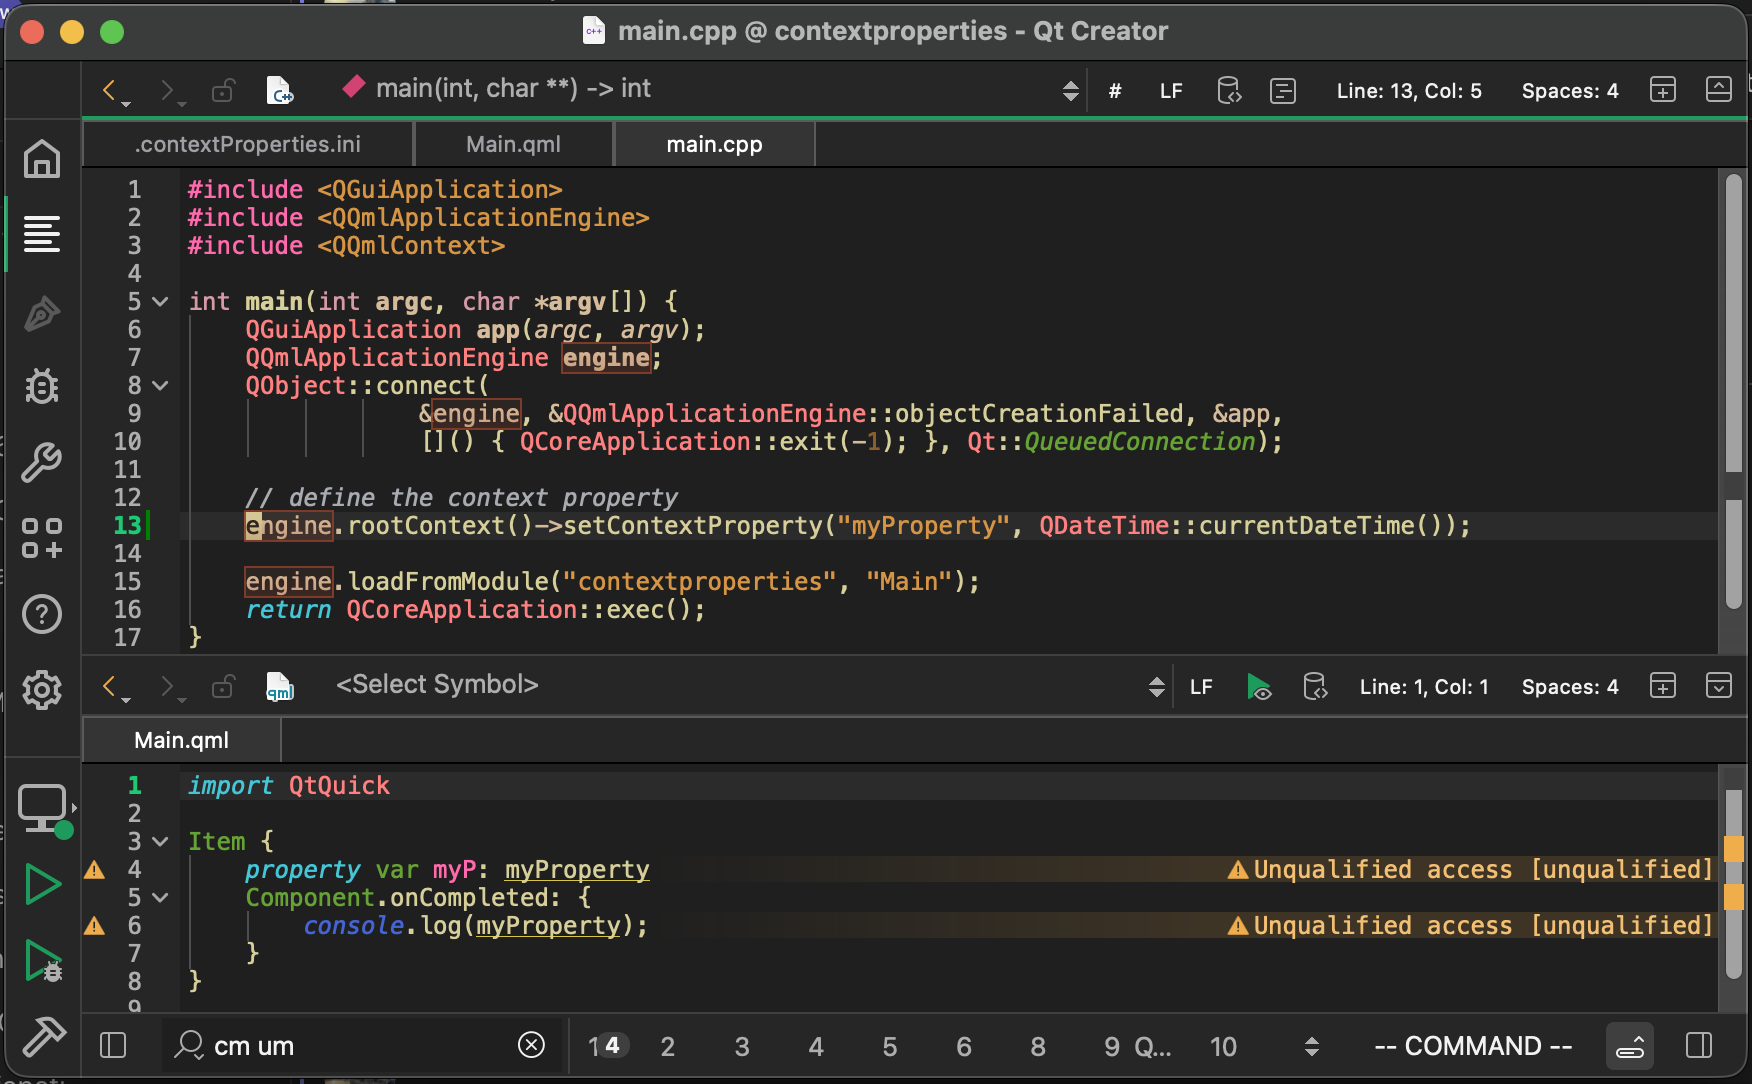
Task: Open Qt Creator Help mode
Action: pyautogui.click(x=42, y=614)
